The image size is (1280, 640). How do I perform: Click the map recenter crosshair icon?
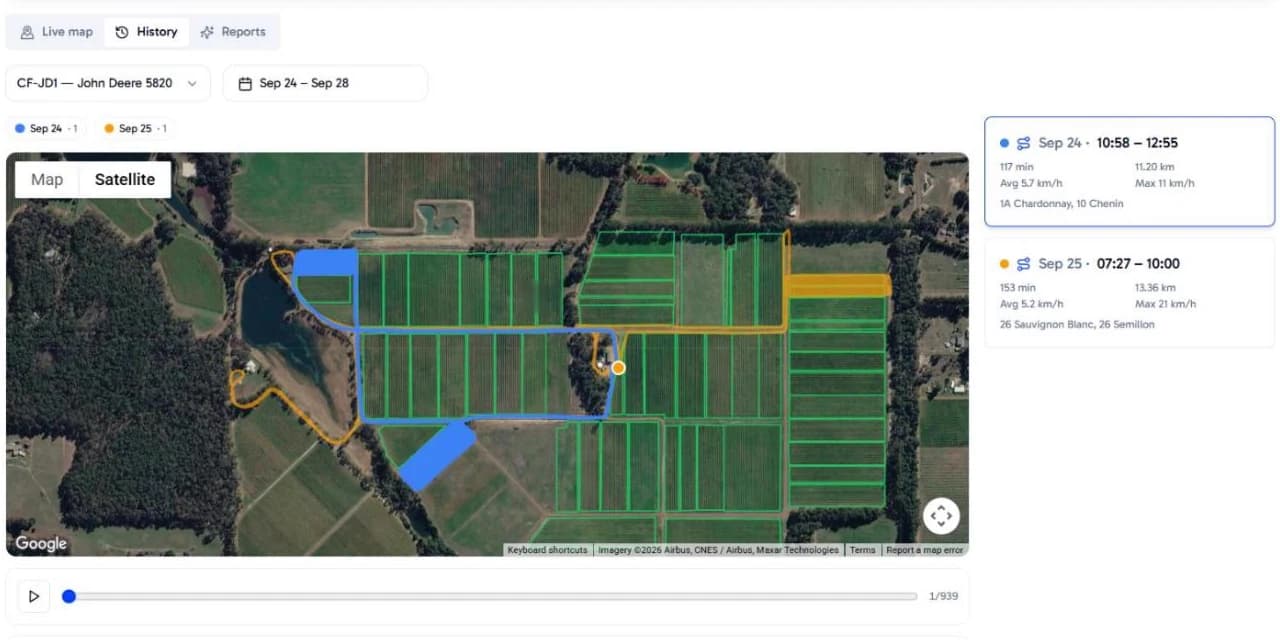pos(941,516)
